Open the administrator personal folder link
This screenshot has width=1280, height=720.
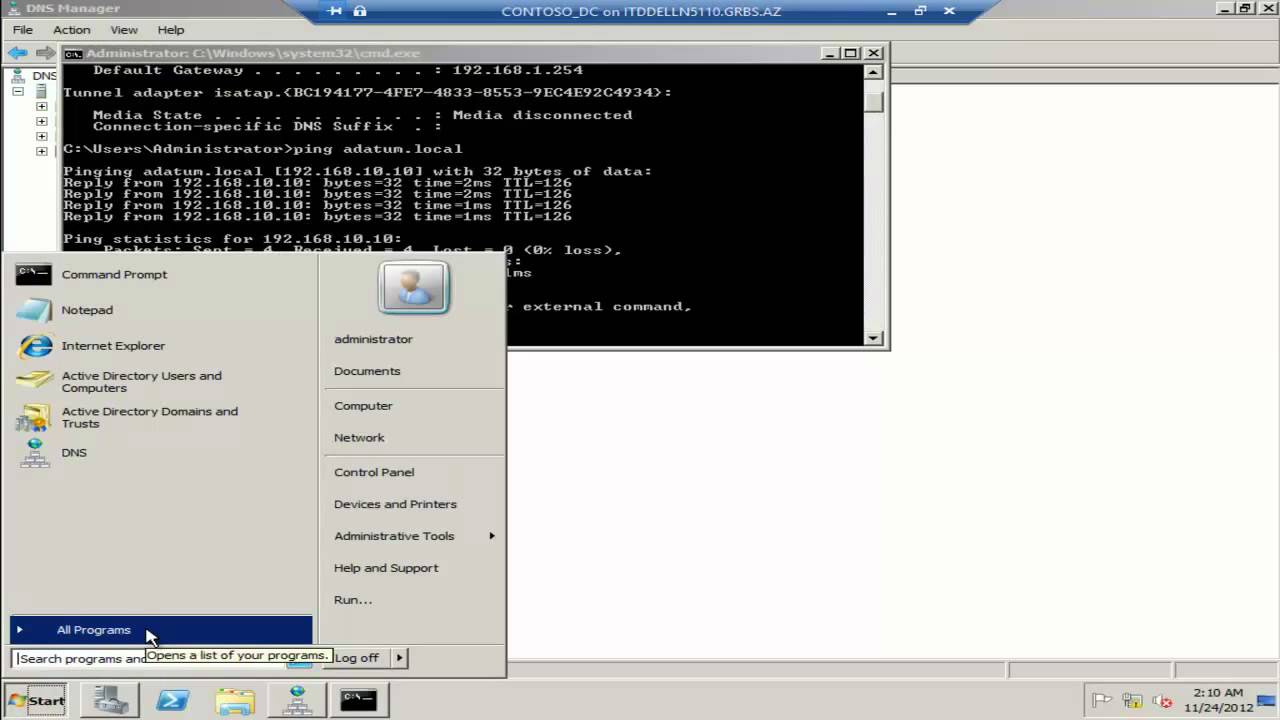[x=373, y=339]
